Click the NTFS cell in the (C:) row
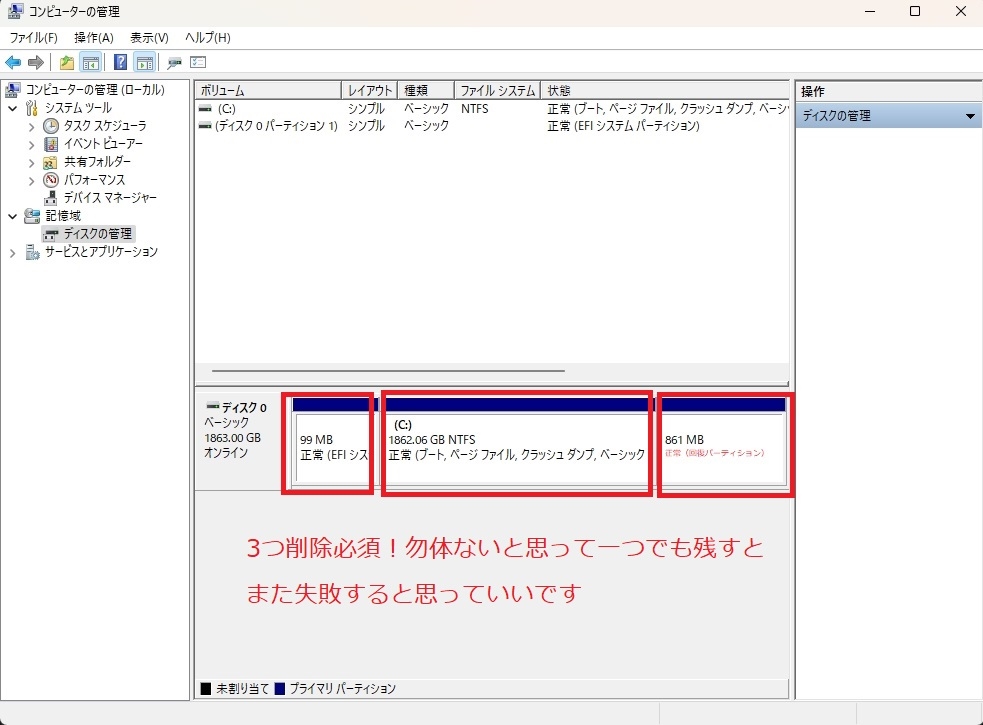The height and width of the screenshot is (725, 983). tap(475, 108)
